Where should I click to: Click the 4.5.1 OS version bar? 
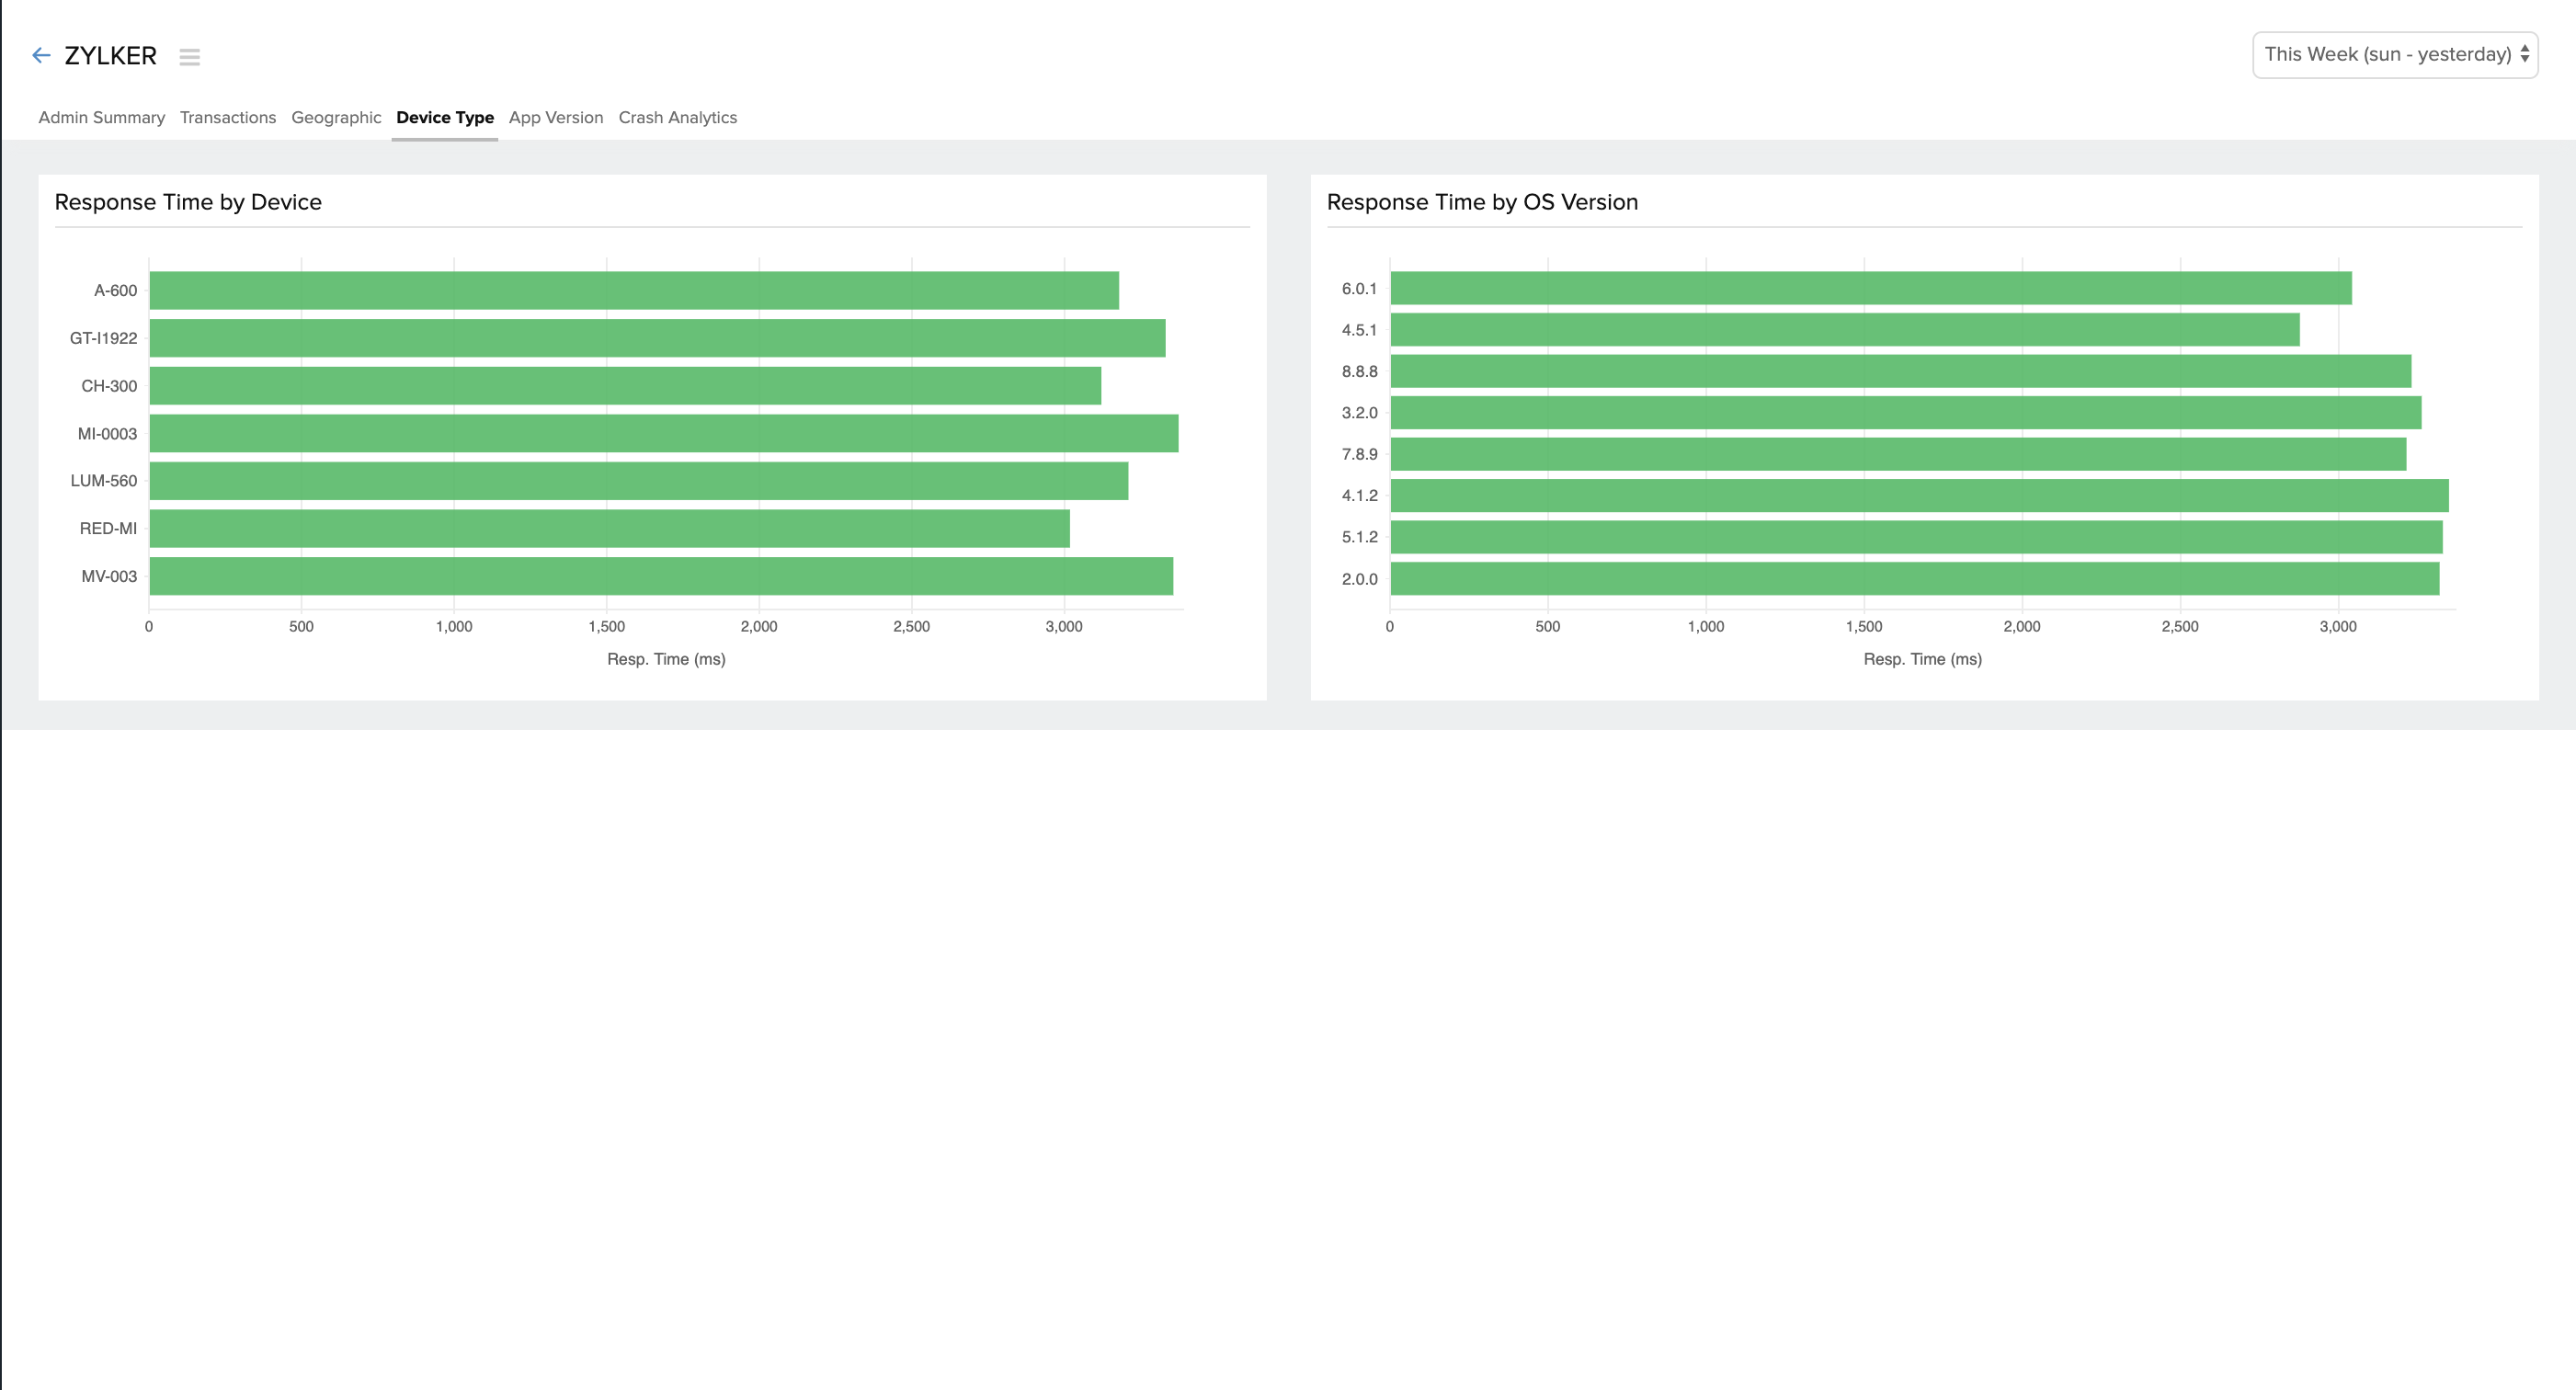[1844, 330]
